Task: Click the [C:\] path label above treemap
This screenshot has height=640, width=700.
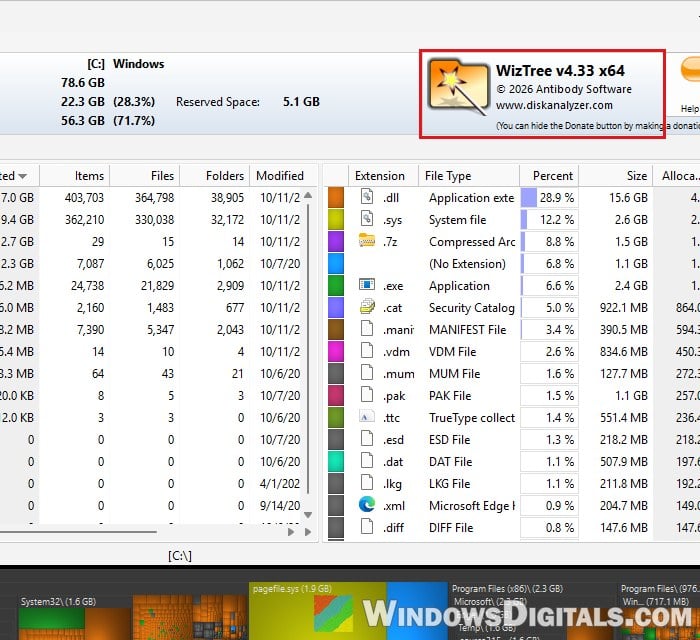Action: pyautogui.click(x=180, y=555)
